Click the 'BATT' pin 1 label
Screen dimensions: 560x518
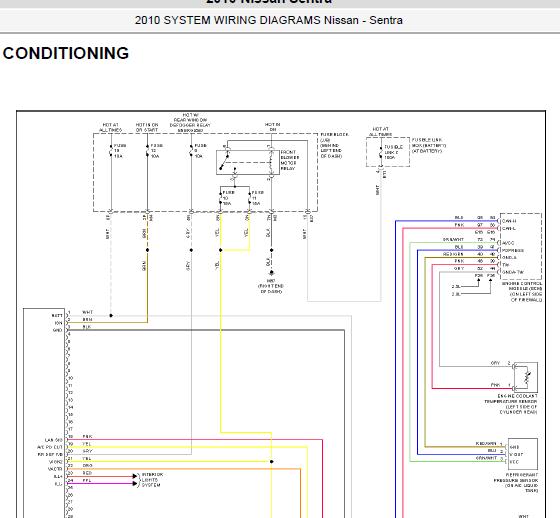point(57,315)
